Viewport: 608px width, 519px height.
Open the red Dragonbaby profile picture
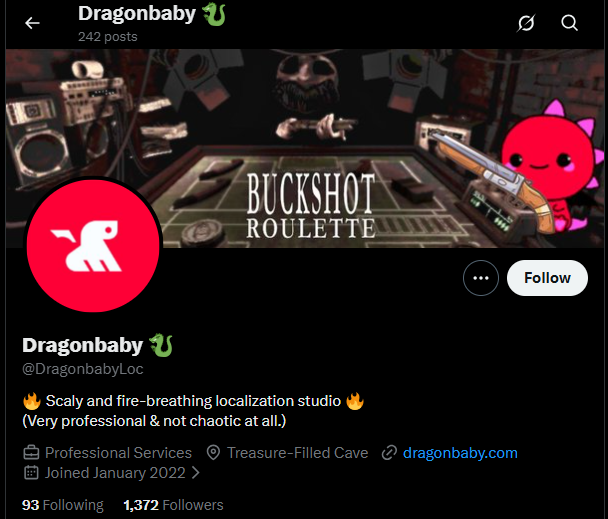coord(93,246)
